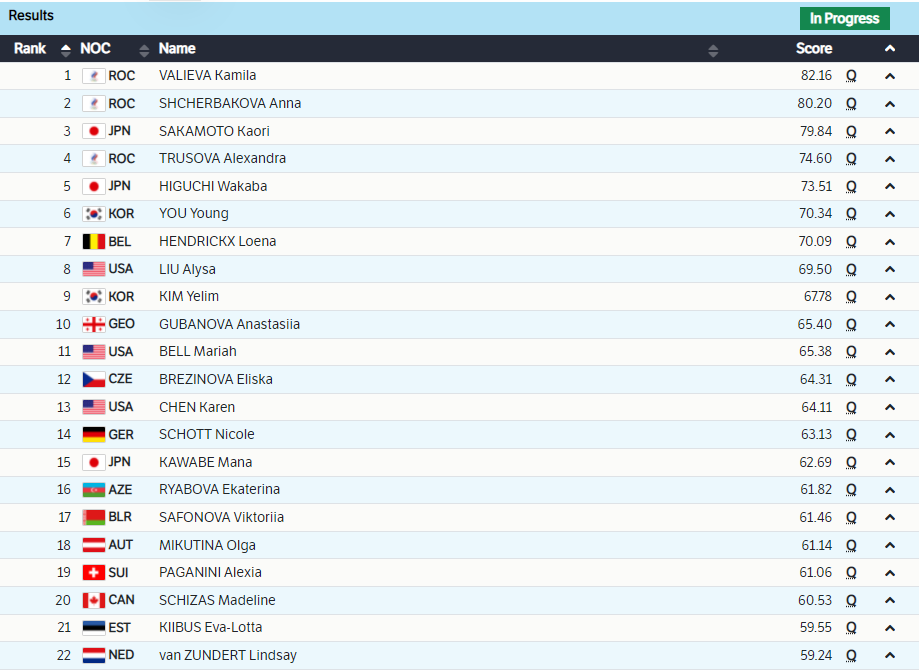Click the Japan flag next to SAKAMOTO Kaori
Image resolution: width=919 pixels, height=670 pixels.
tap(93, 131)
